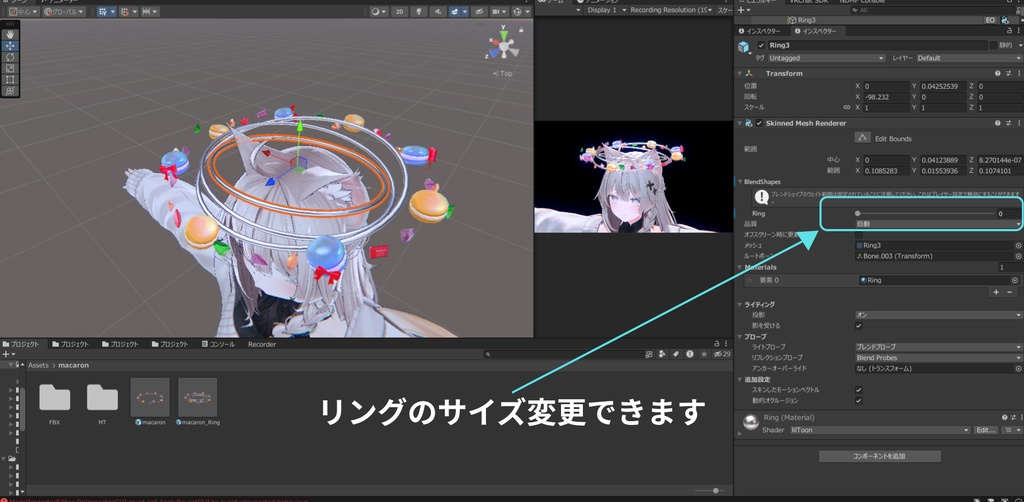This screenshot has height=502, width=1024.
Task: Open the Recorder tab
Action: point(262,344)
